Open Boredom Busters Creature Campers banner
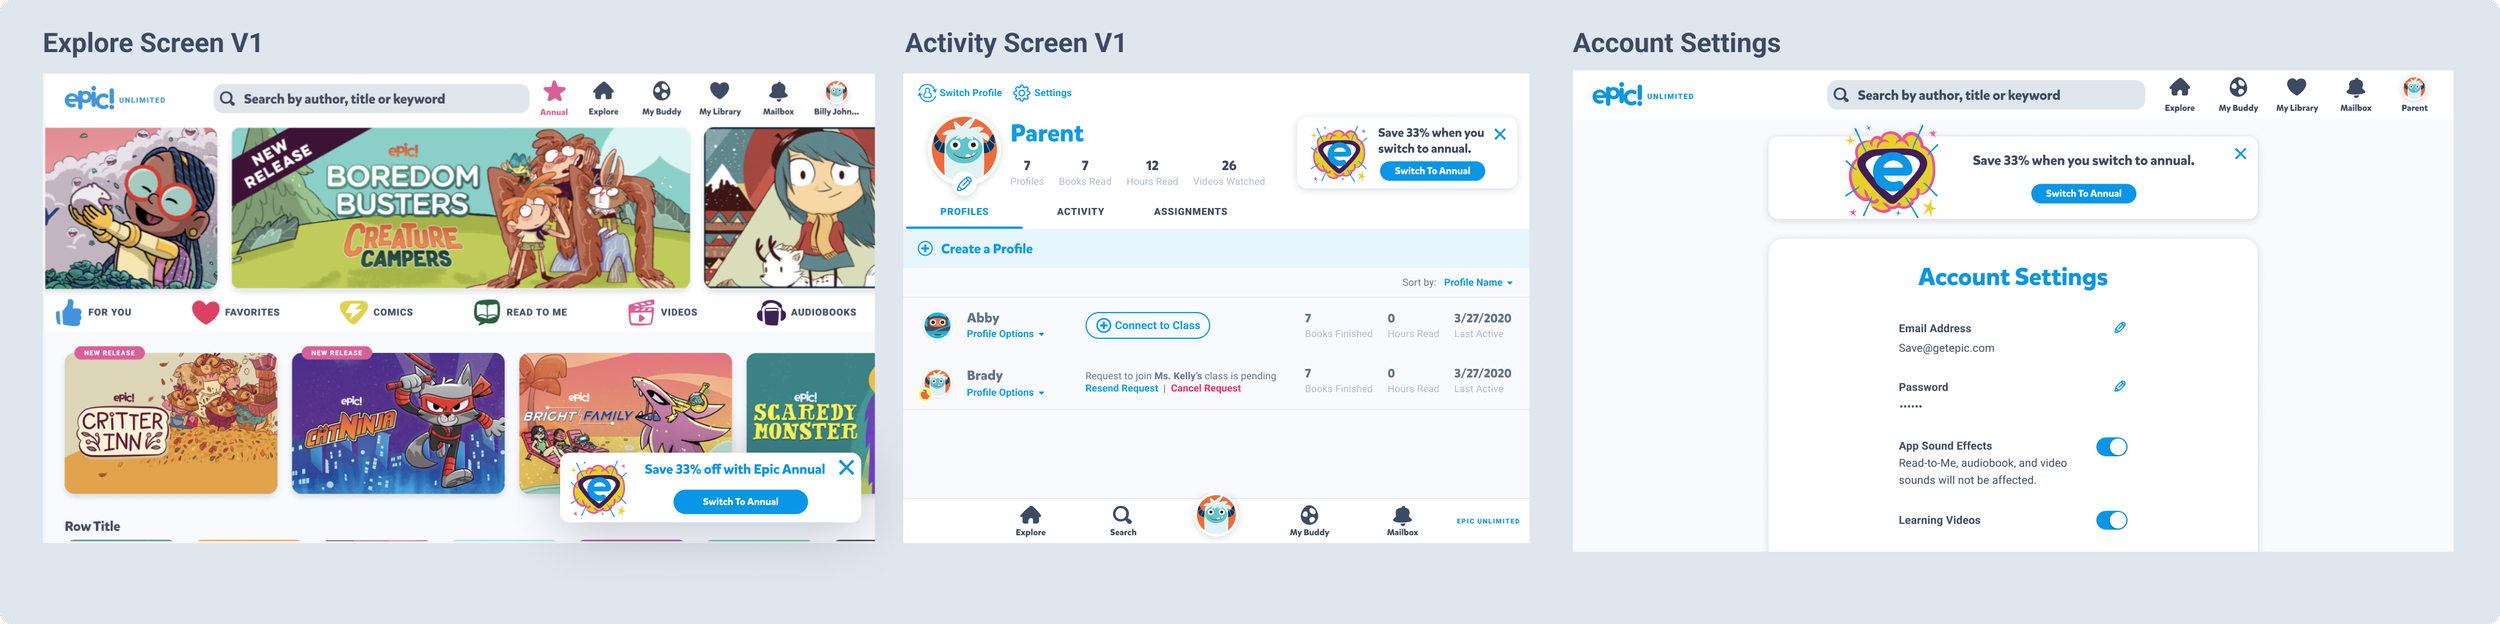The width and height of the screenshot is (2500, 624). tap(461, 208)
